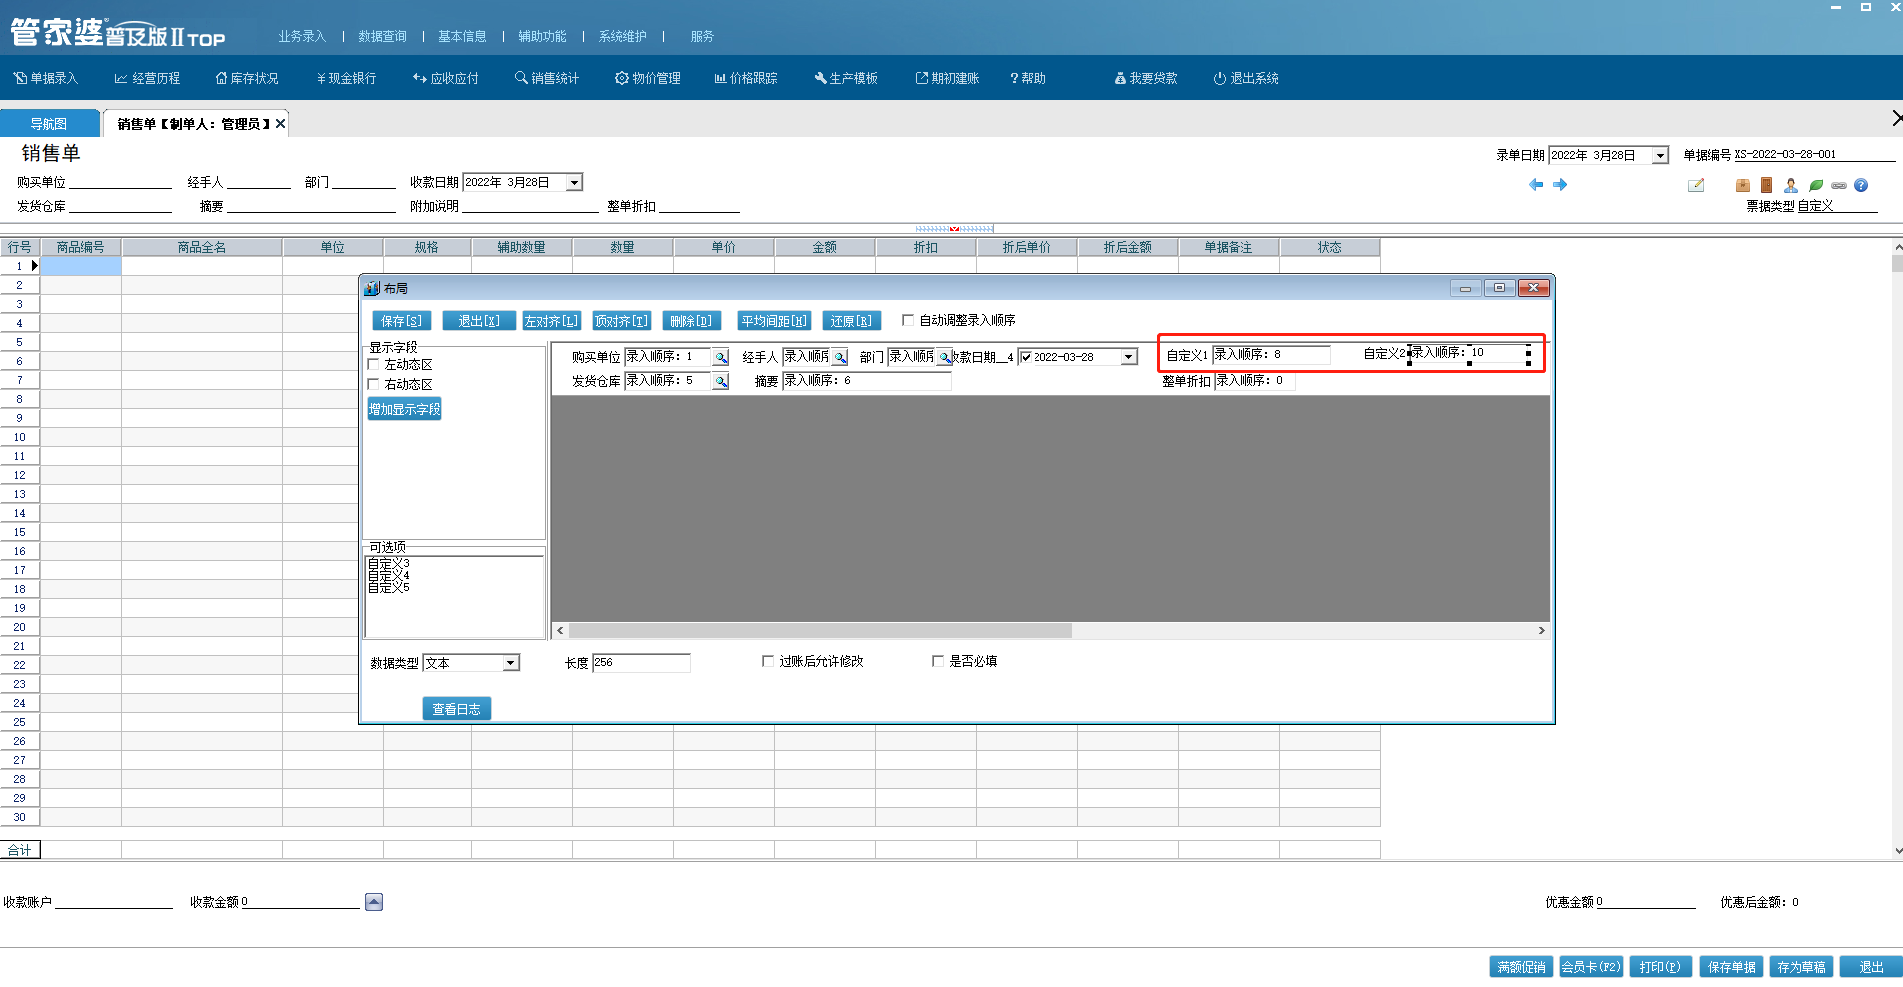
Task: Click 左对齐[L] button
Action: pos(551,321)
